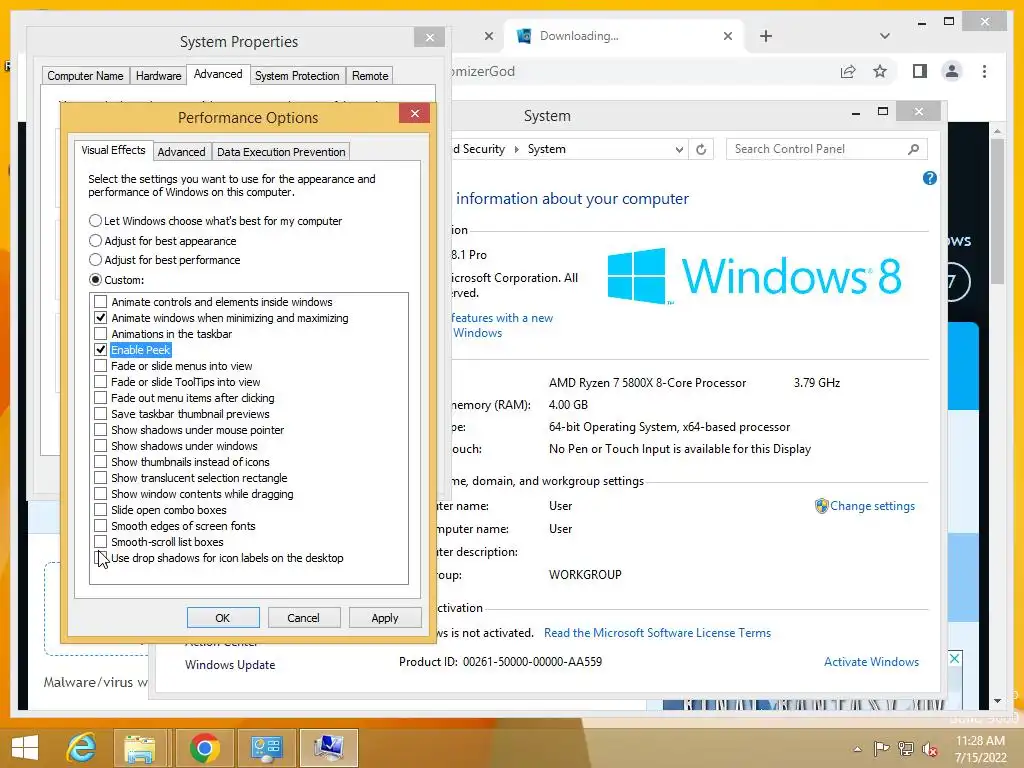Check Show shadows under windows
1024x768 pixels.
click(101, 446)
